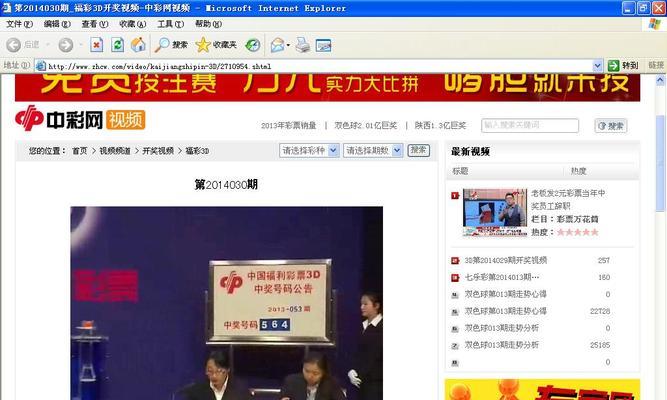This screenshot has width=667, height=400.
Task: Open the 请选择彩种 dropdown
Action: tap(309, 150)
